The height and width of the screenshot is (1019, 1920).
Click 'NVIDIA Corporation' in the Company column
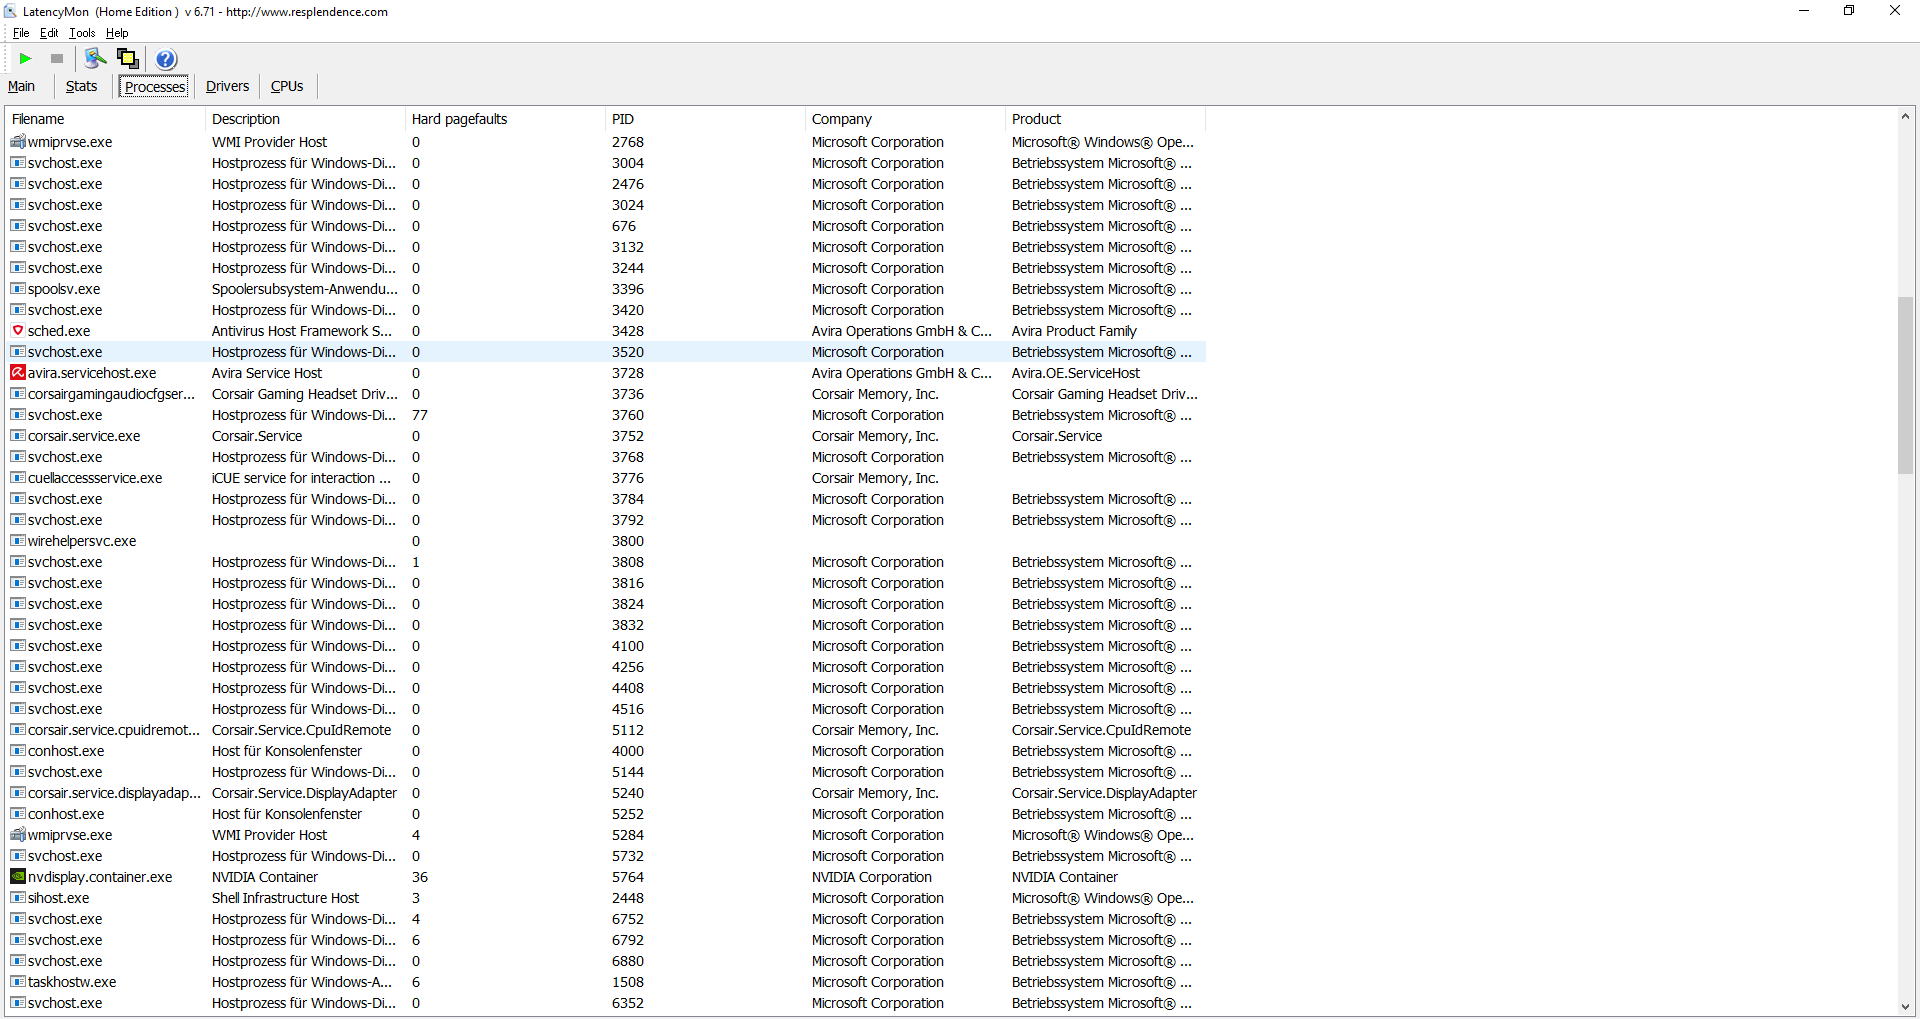tap(872, 877)
